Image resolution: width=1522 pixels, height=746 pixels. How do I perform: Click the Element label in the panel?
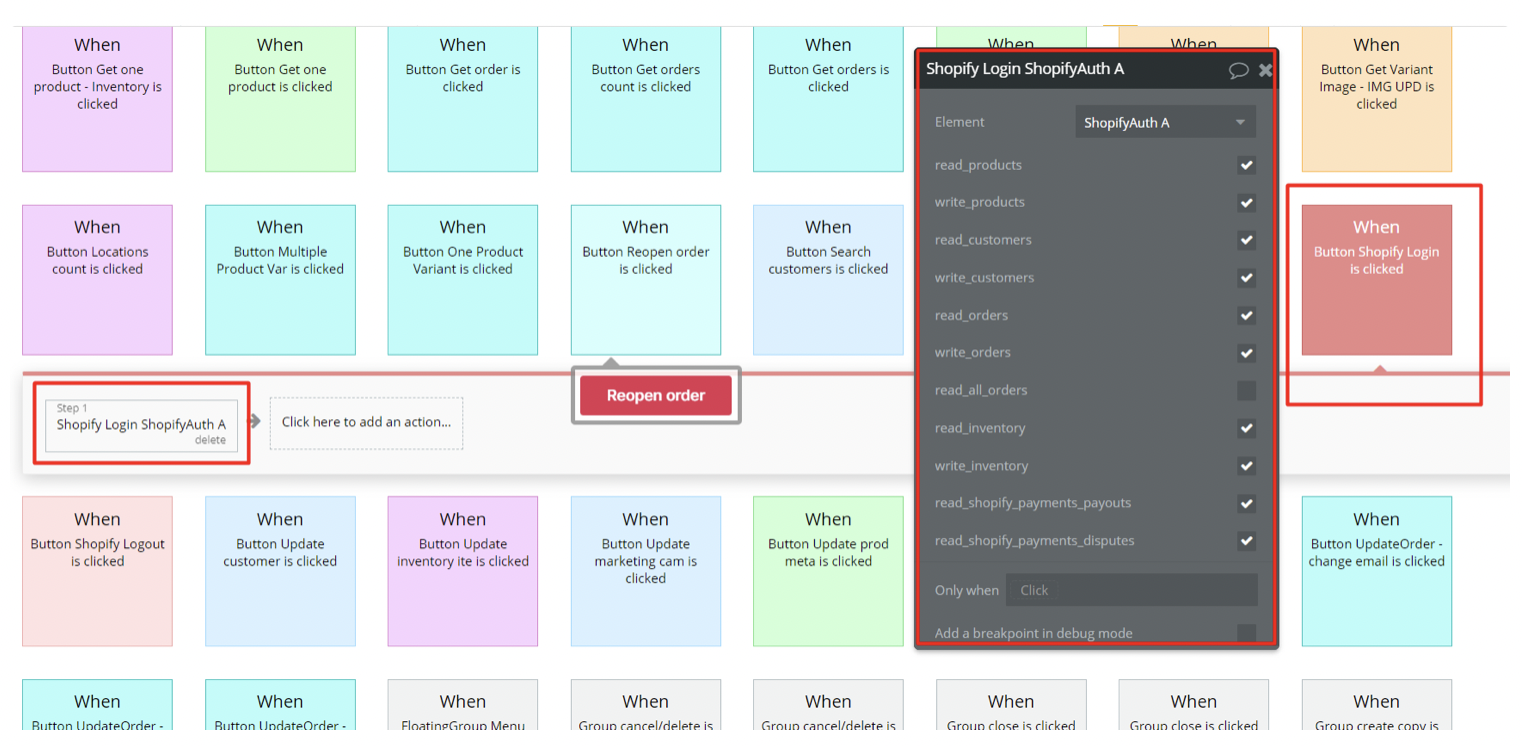(x=960, y=122)
